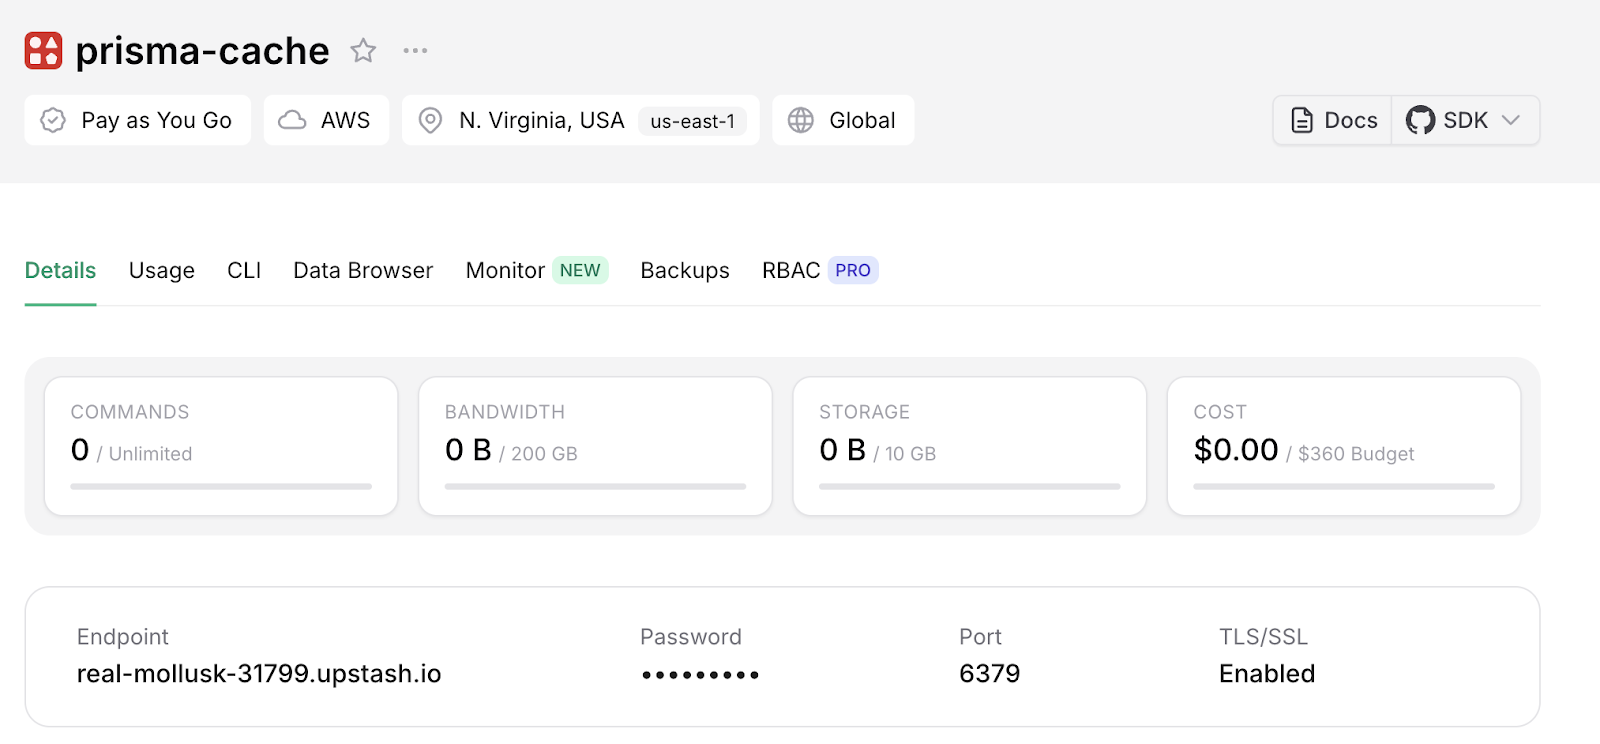Click the location pin icon for N. Virginia
Viewport: 1600px width, 744px height.
click(x=430, y=120)
